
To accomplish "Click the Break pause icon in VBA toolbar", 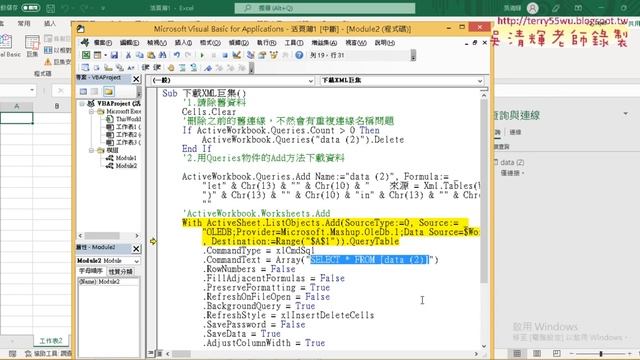I will 213,55.
